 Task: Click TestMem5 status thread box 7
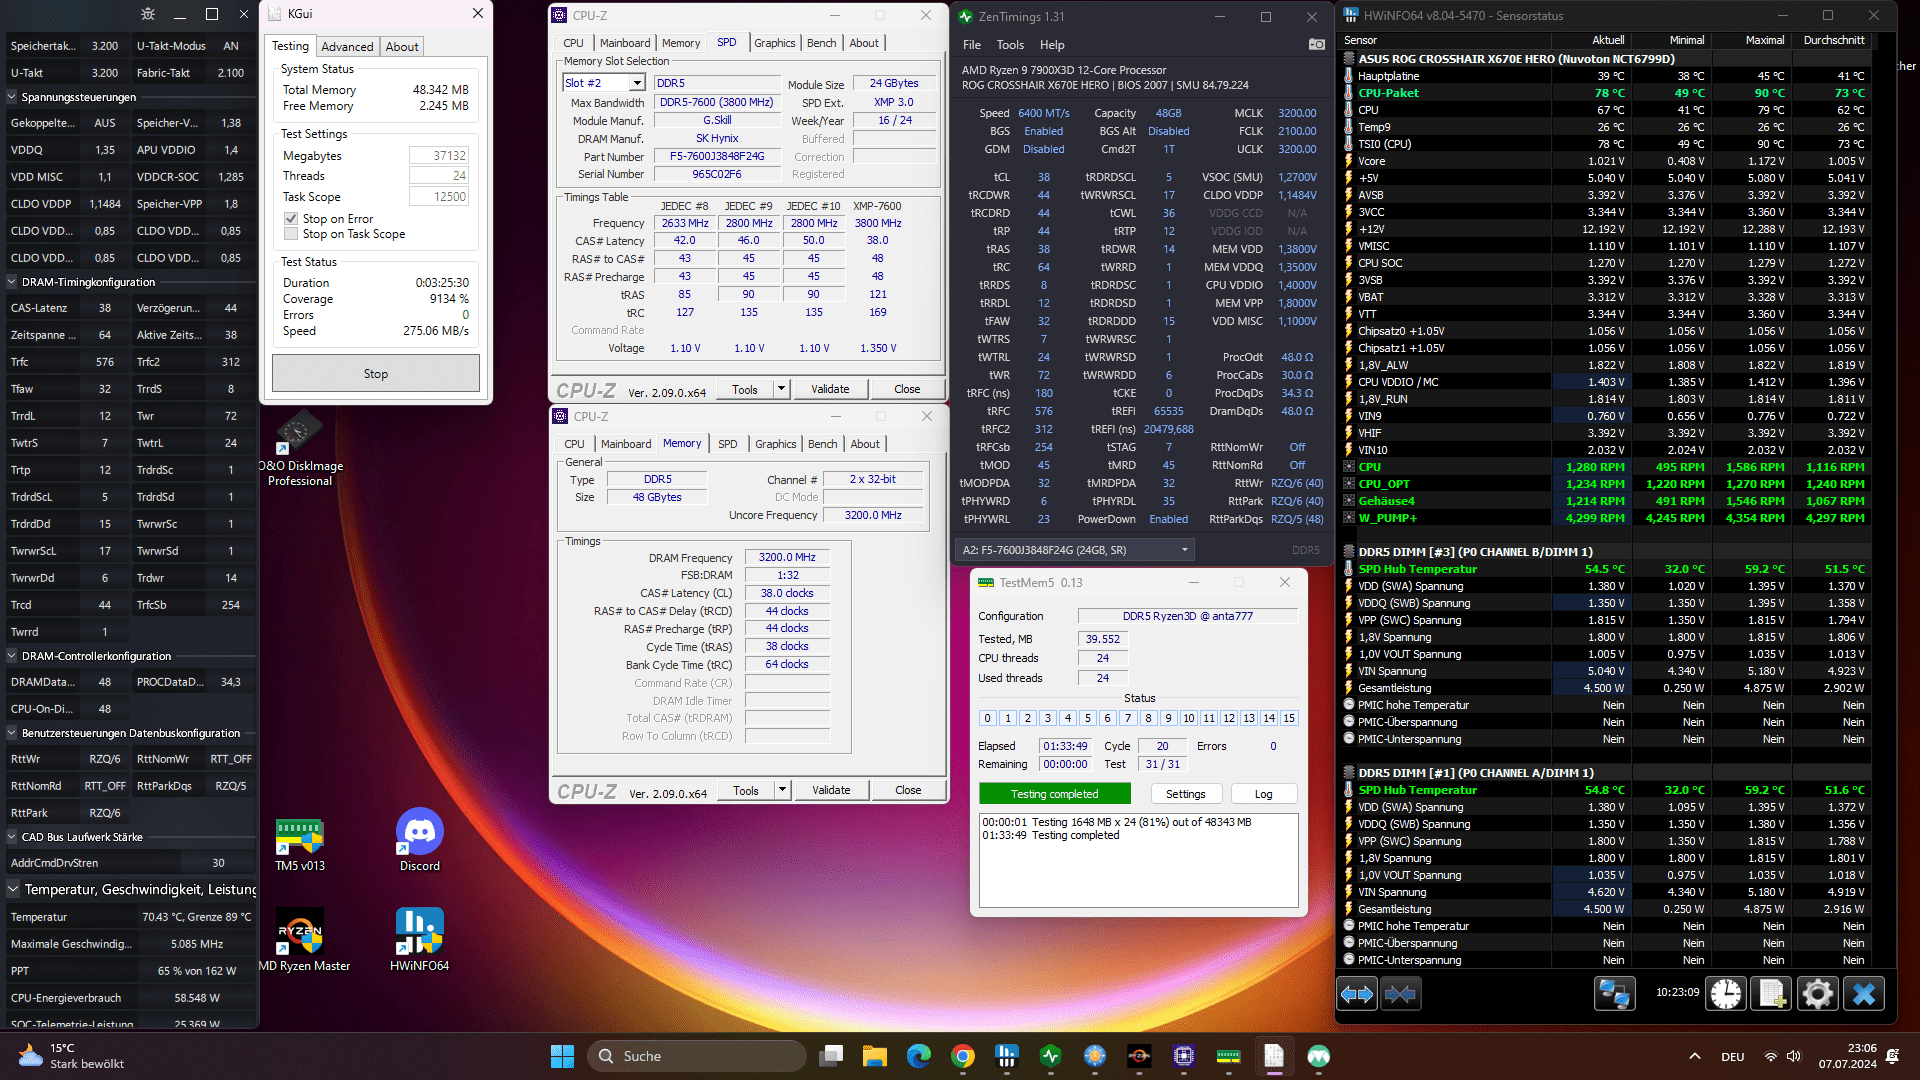coord(1128,718)
